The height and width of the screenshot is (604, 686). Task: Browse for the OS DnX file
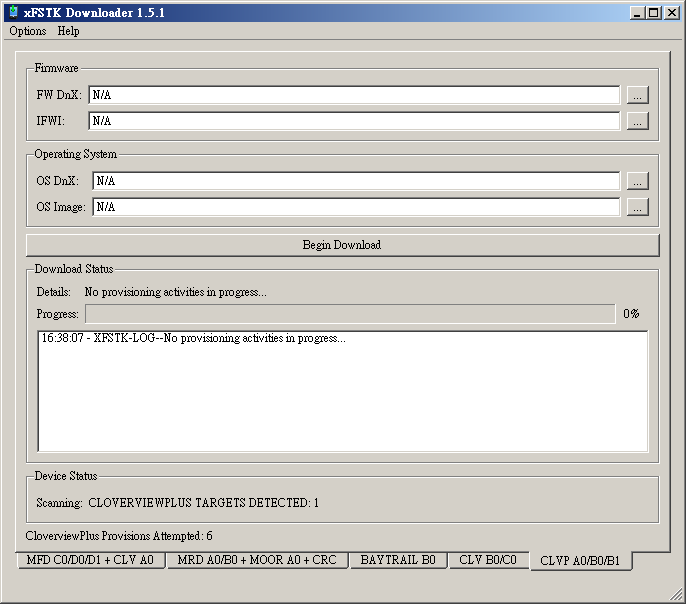click(637, 181)
